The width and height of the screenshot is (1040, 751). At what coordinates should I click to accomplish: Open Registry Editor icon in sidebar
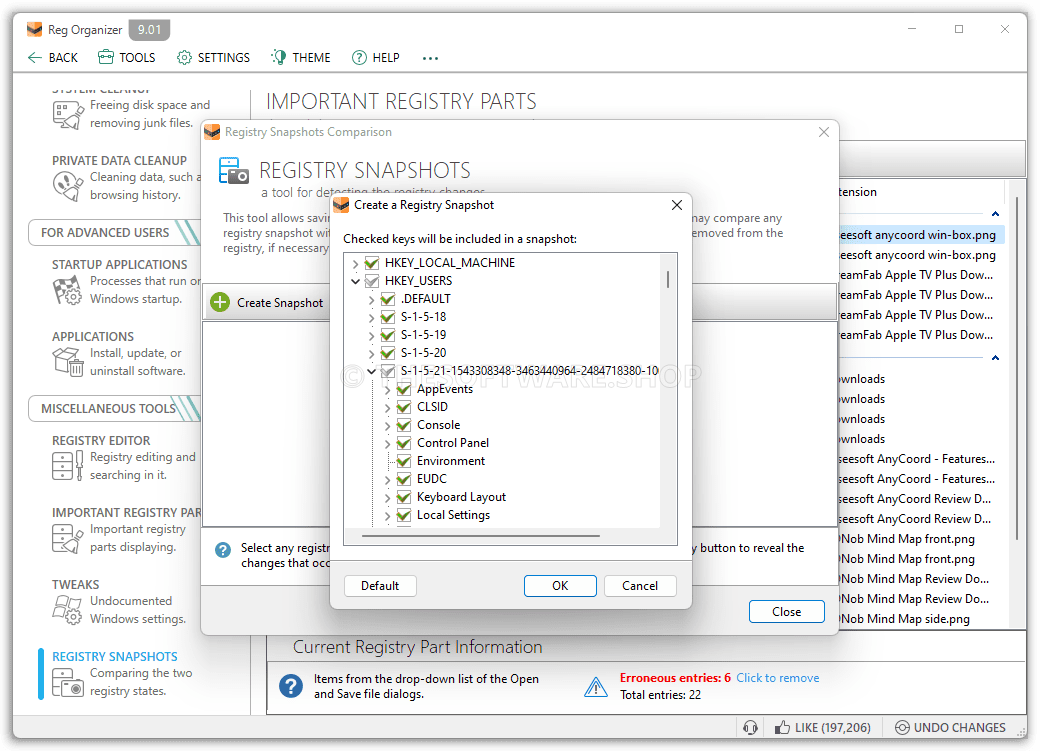point(68,466)
